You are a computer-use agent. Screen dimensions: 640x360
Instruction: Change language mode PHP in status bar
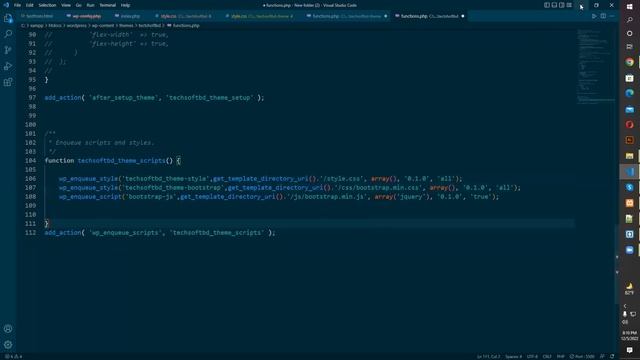560,357
